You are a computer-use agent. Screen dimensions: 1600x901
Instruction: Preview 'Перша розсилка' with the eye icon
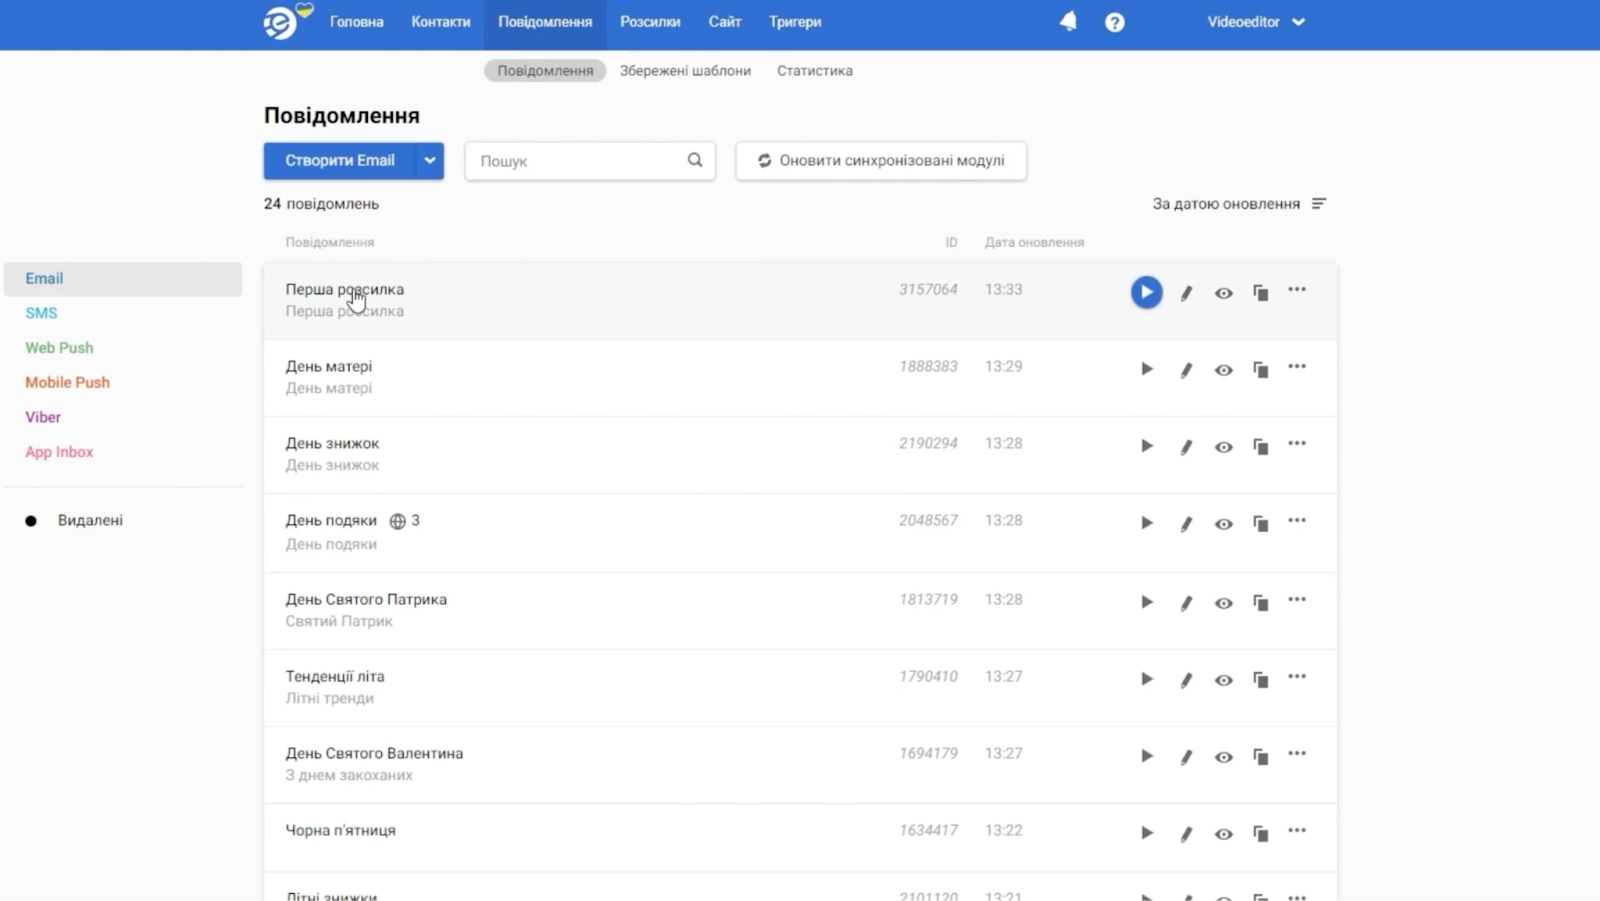click(x=1223, y=293)
